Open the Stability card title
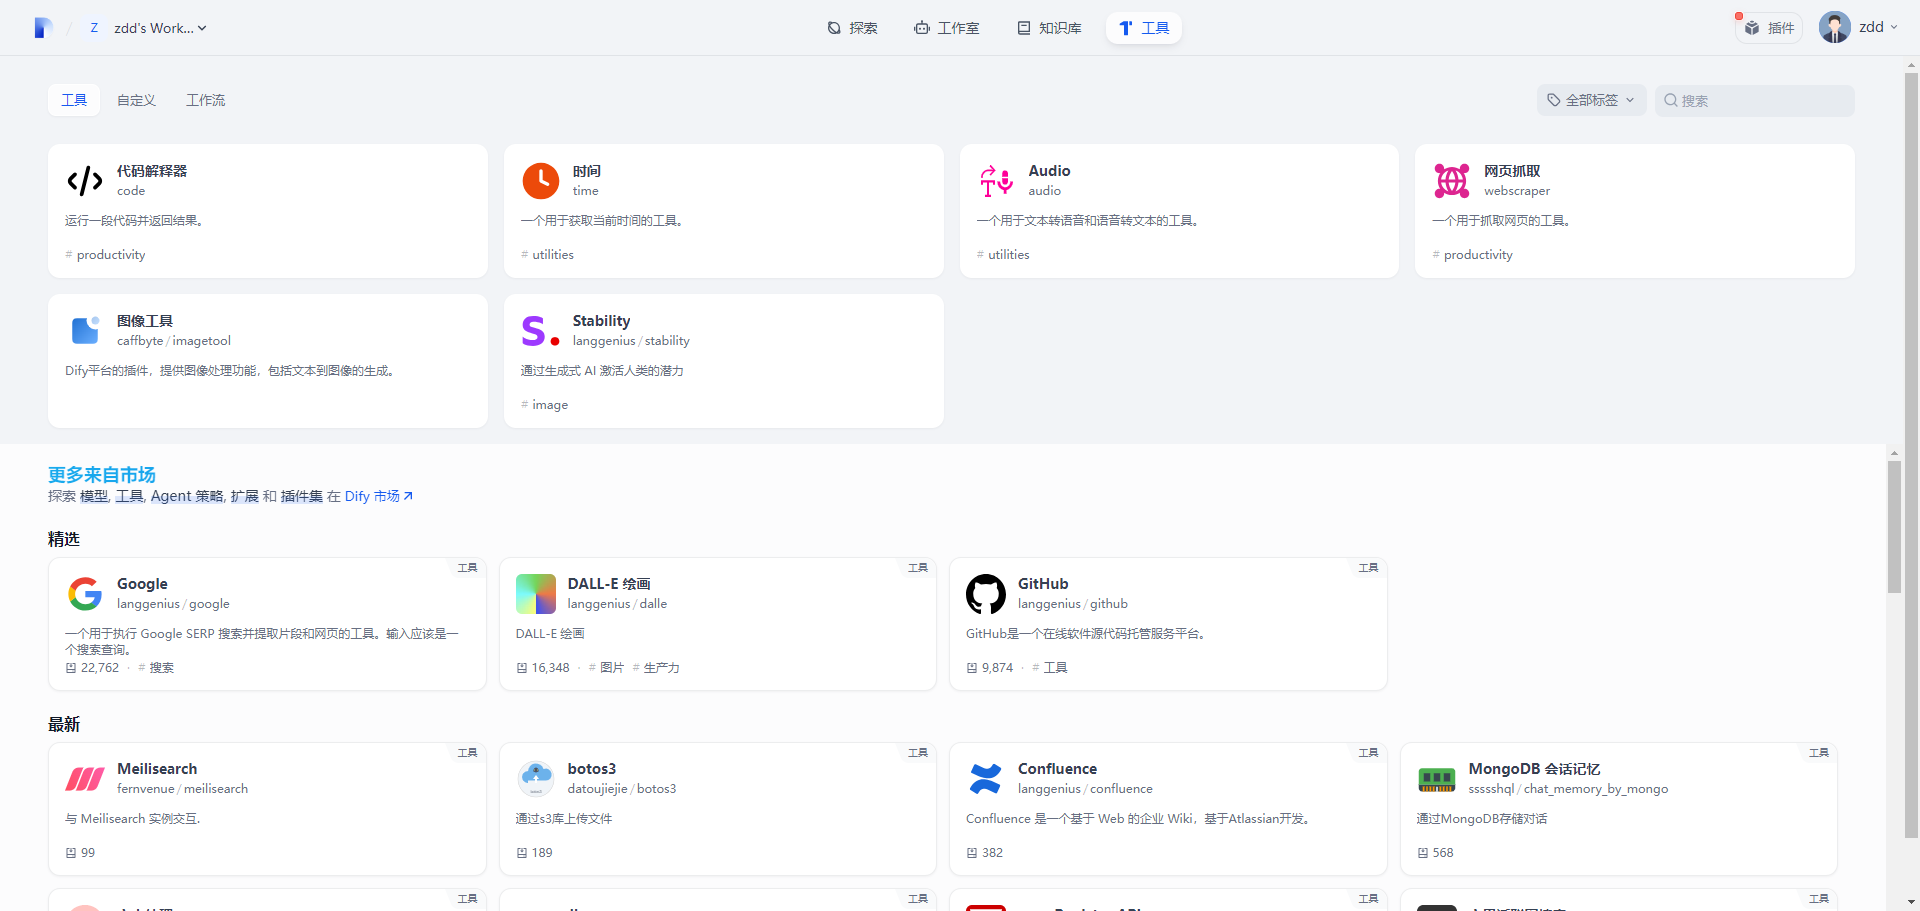 click(601, 321)
